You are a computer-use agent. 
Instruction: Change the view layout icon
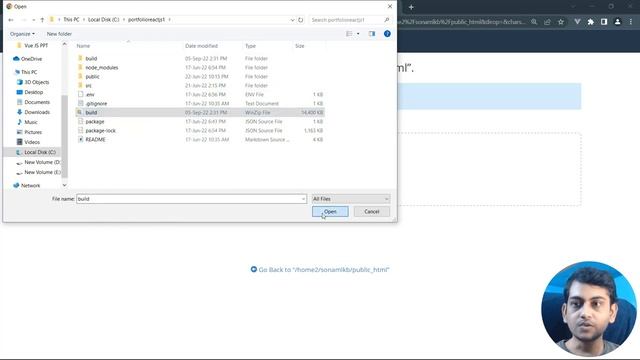[x=349, y=34]
